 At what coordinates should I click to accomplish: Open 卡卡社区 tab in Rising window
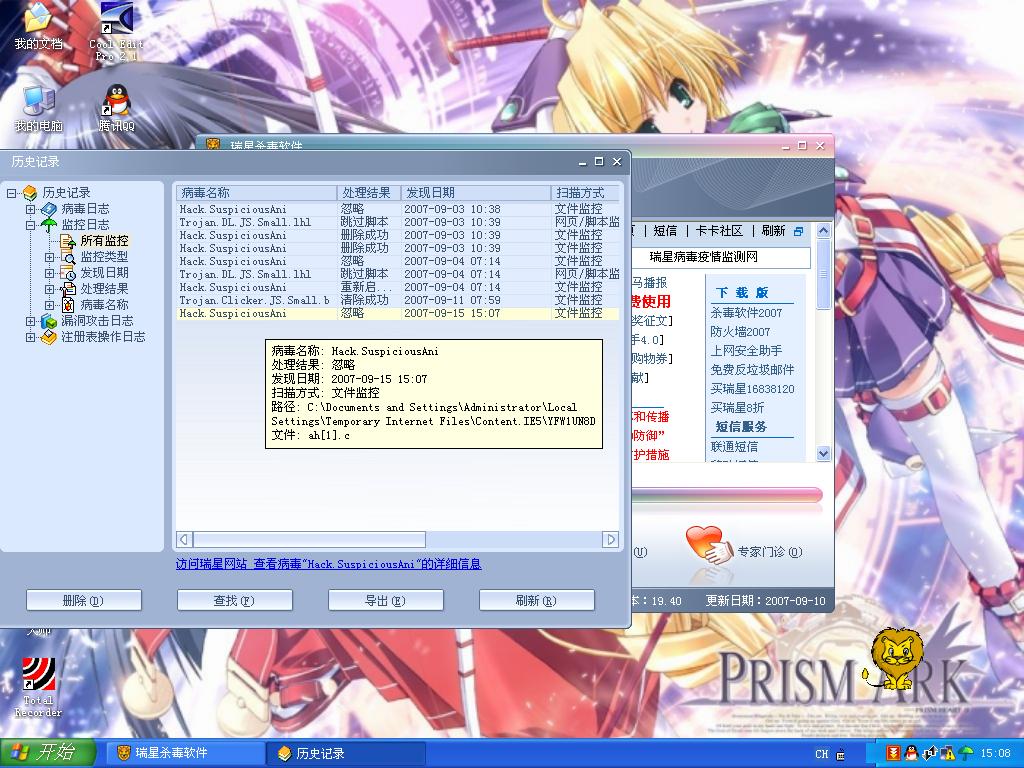coord(719,231)
